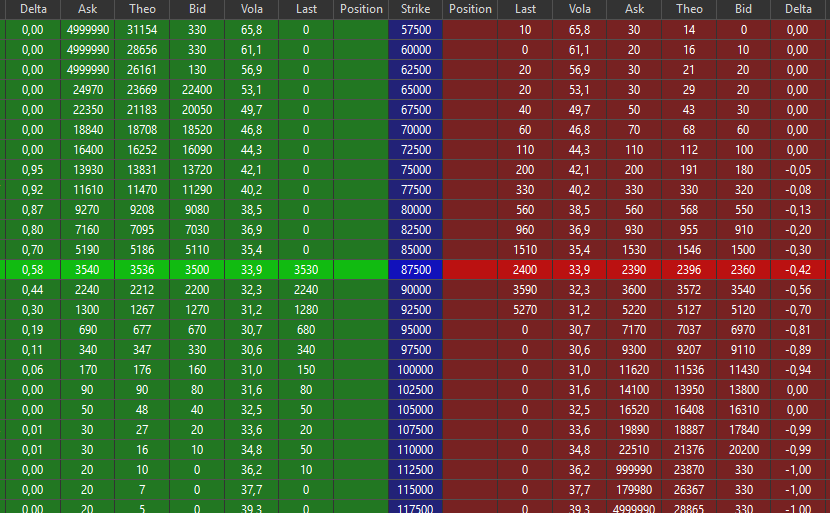Click the put-side Delta column header

coord(798,9)
